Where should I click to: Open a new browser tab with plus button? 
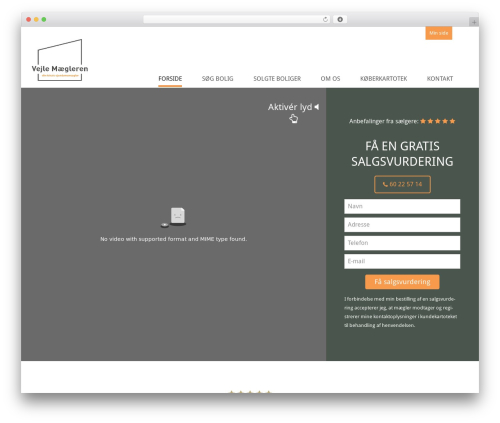coord(474,22)
